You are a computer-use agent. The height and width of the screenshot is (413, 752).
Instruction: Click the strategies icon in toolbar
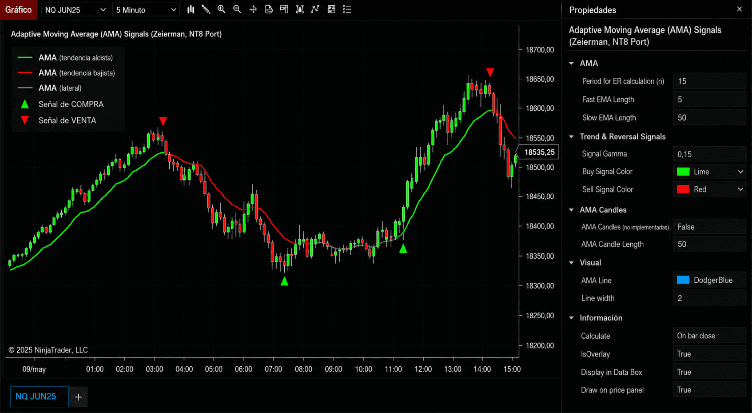point(331,9)
